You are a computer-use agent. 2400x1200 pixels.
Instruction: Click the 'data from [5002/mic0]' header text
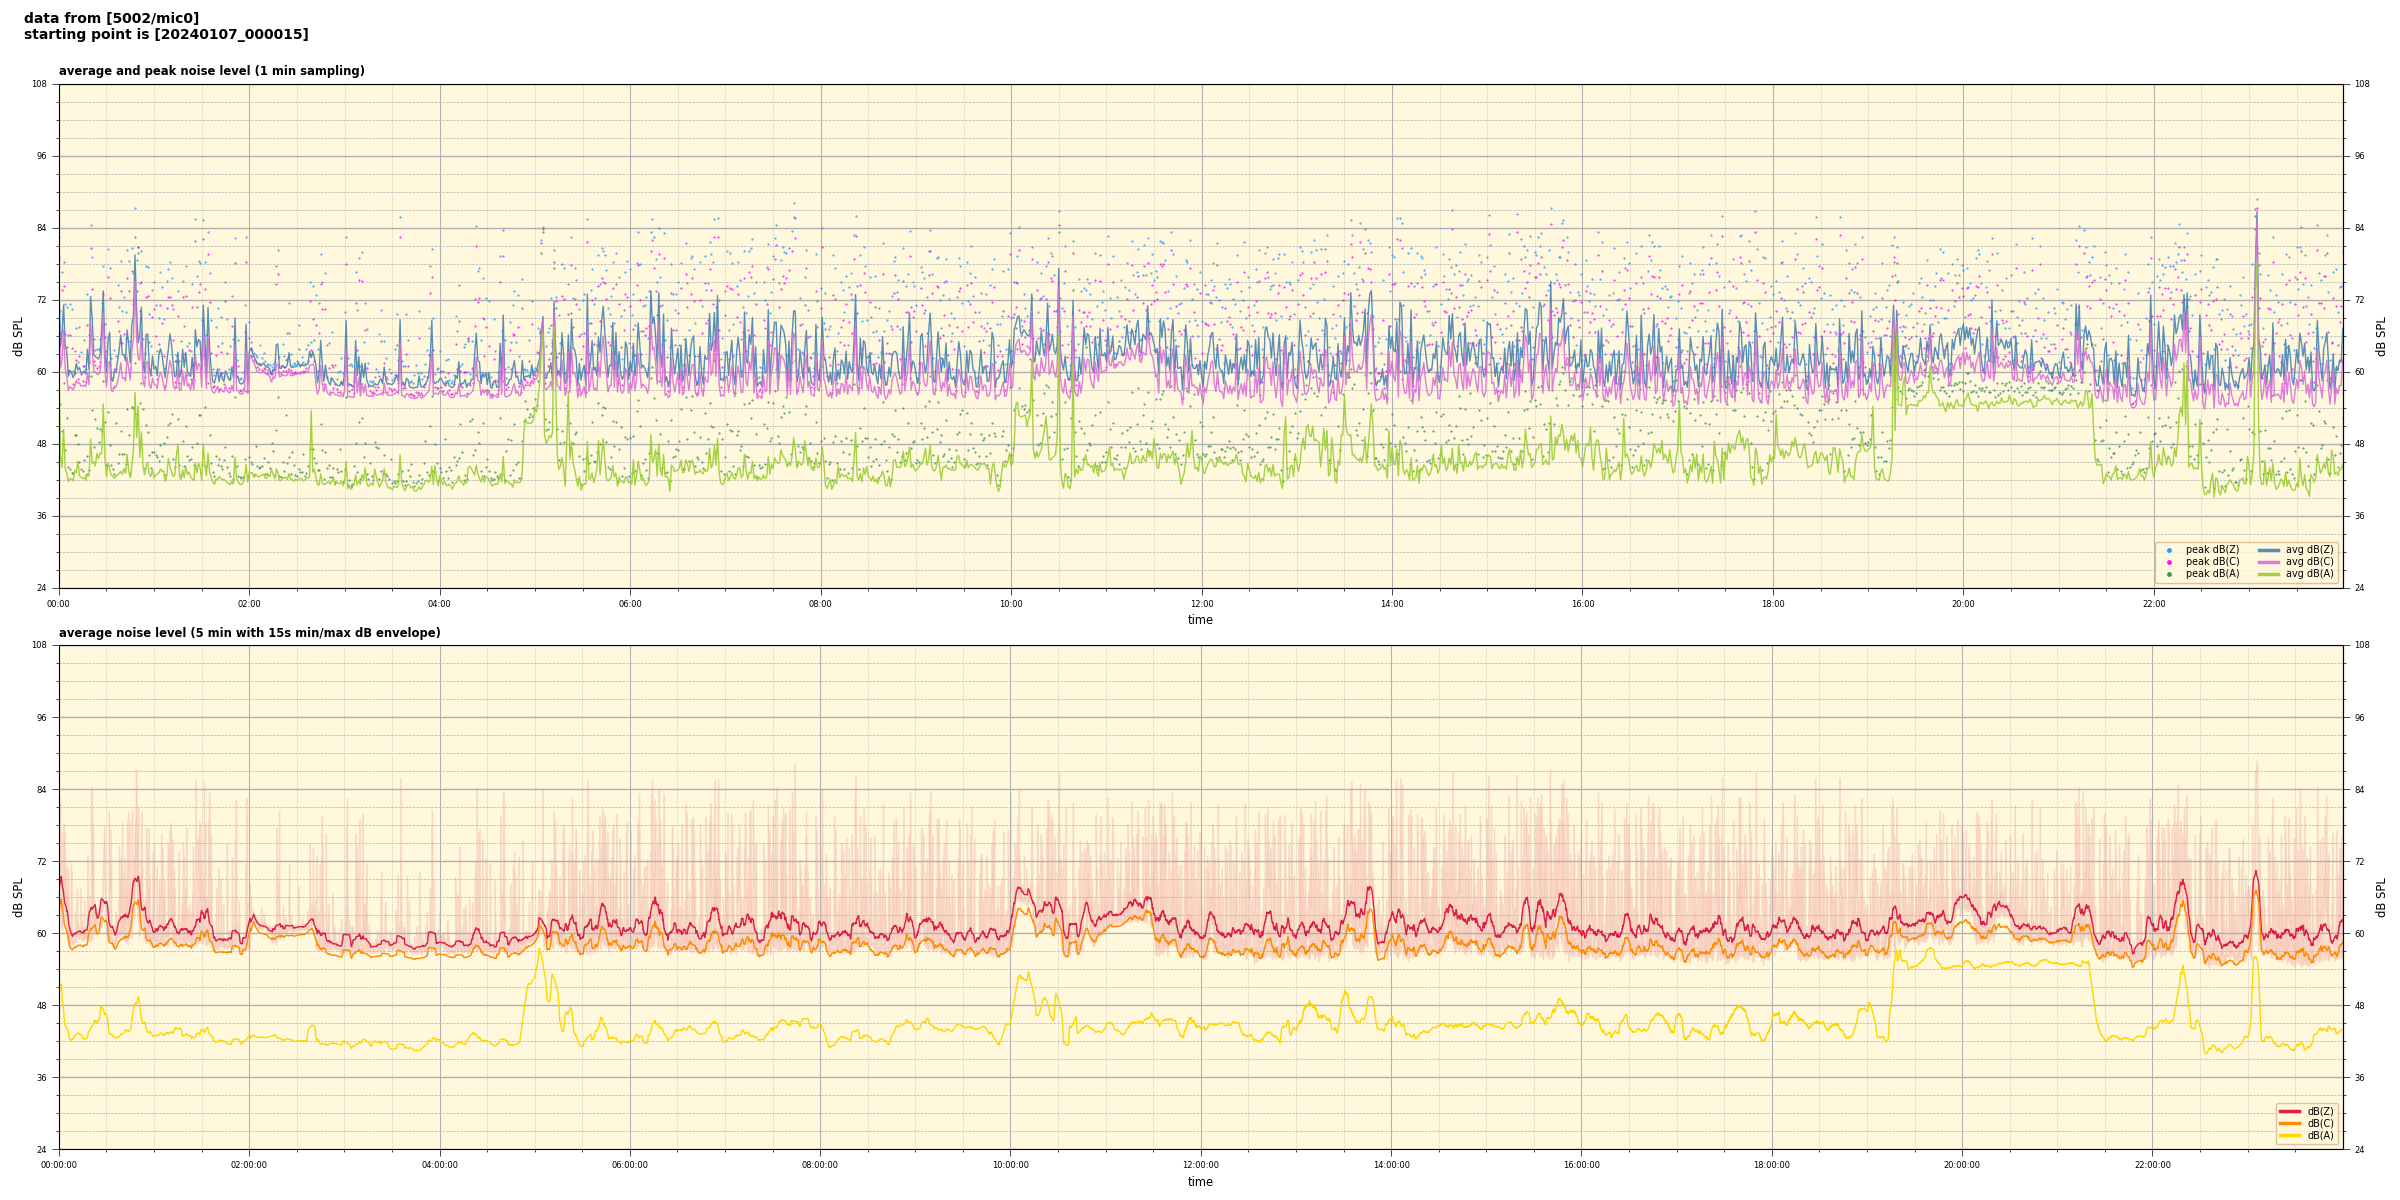pos(111,18)
